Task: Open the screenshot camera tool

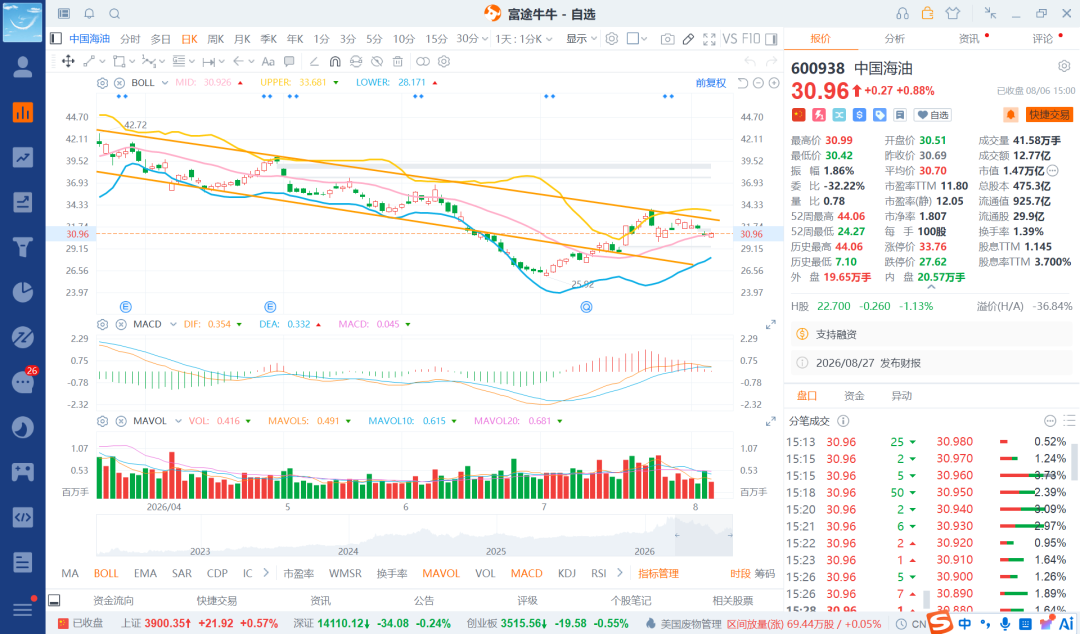Action: coord(667,39)
